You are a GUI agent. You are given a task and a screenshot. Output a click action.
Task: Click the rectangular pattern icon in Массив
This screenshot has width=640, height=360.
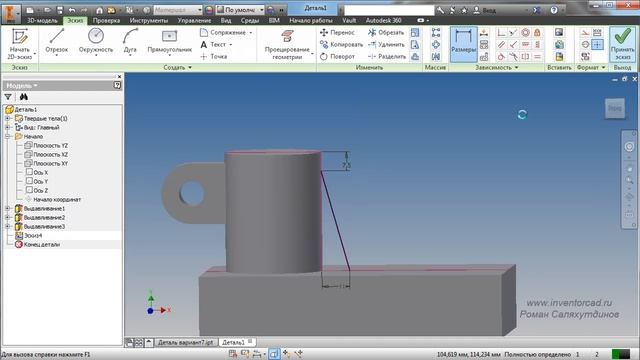[x=436, y=33]
